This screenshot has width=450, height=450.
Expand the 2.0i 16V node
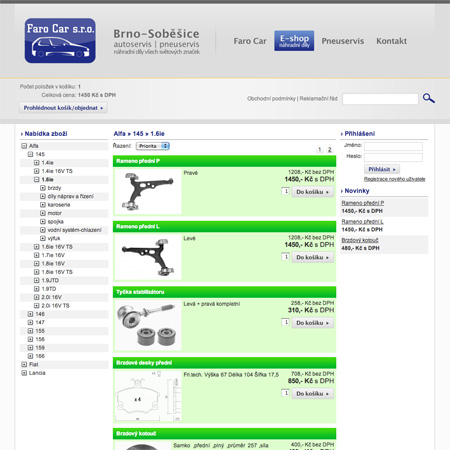pos(37,297)
